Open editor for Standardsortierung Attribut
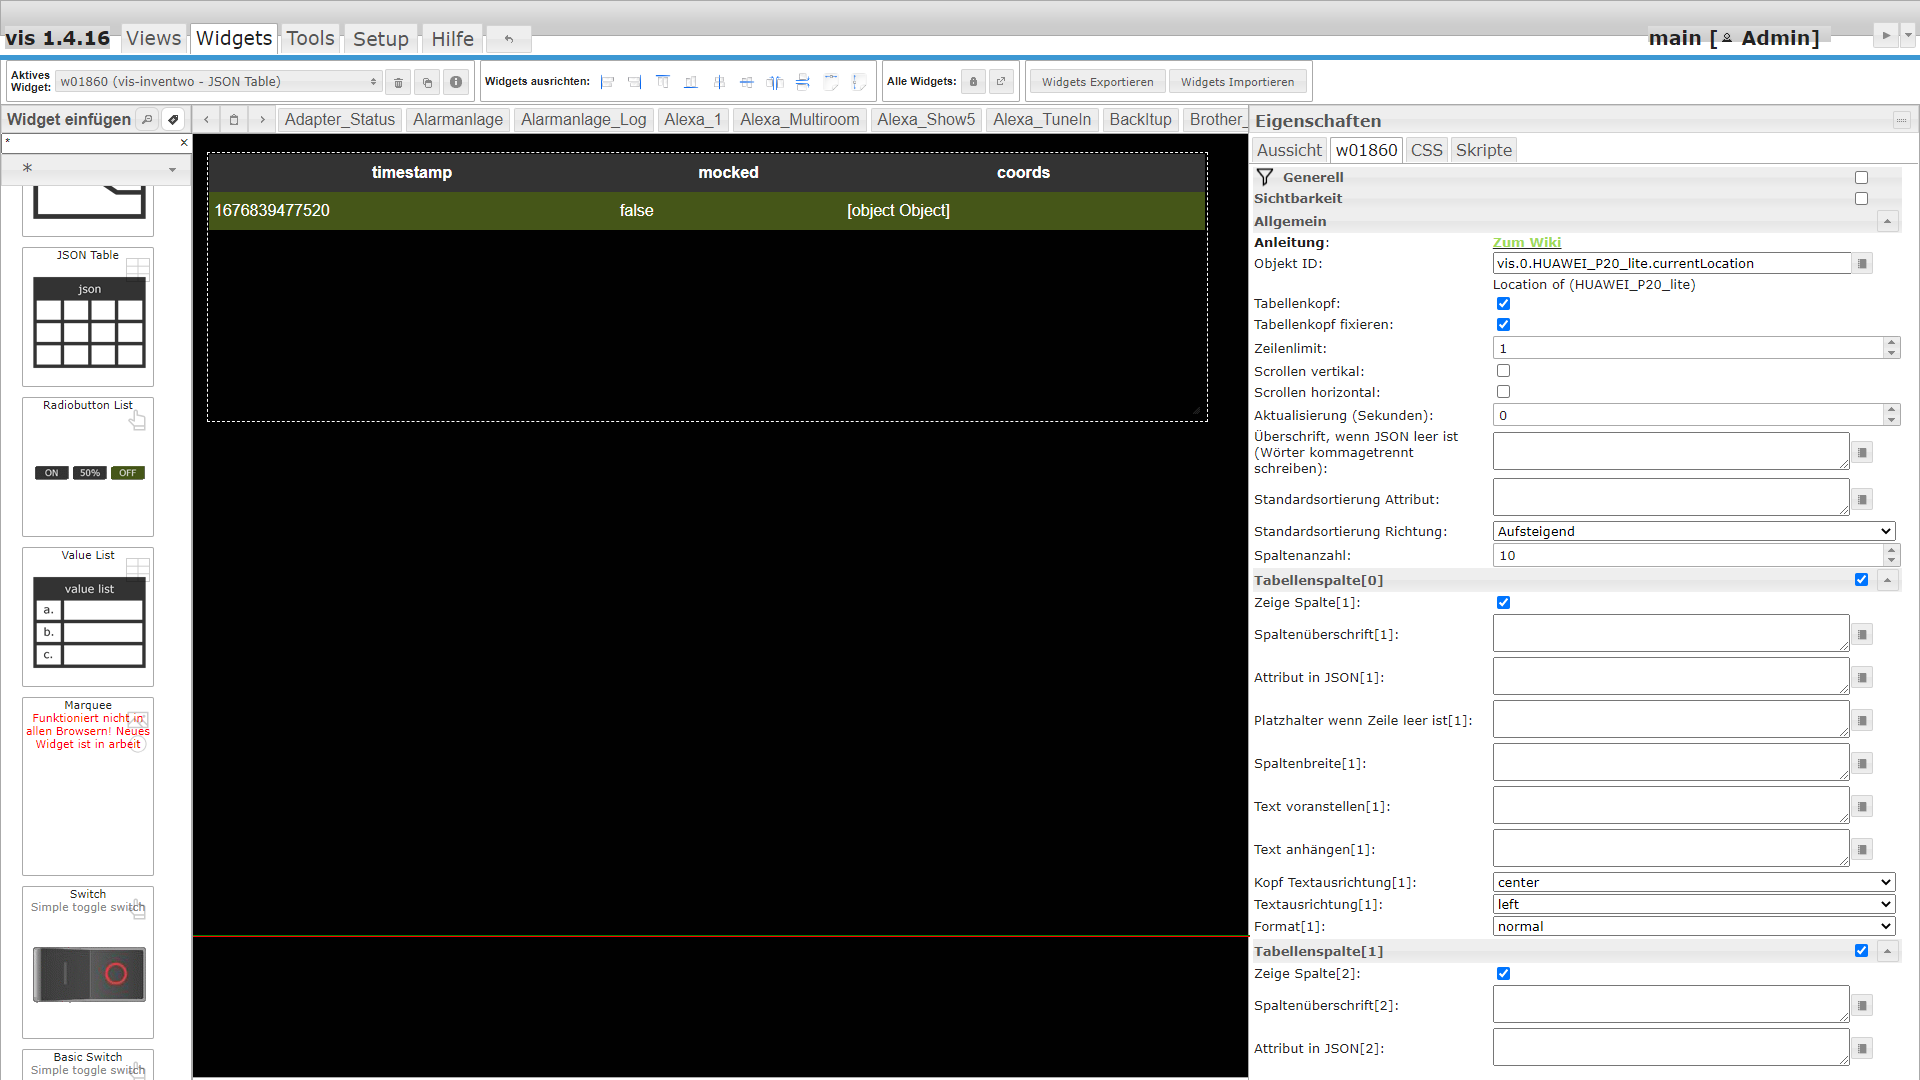The height and width of the screenshot is (1080, 1920). tap(1862, 500)
